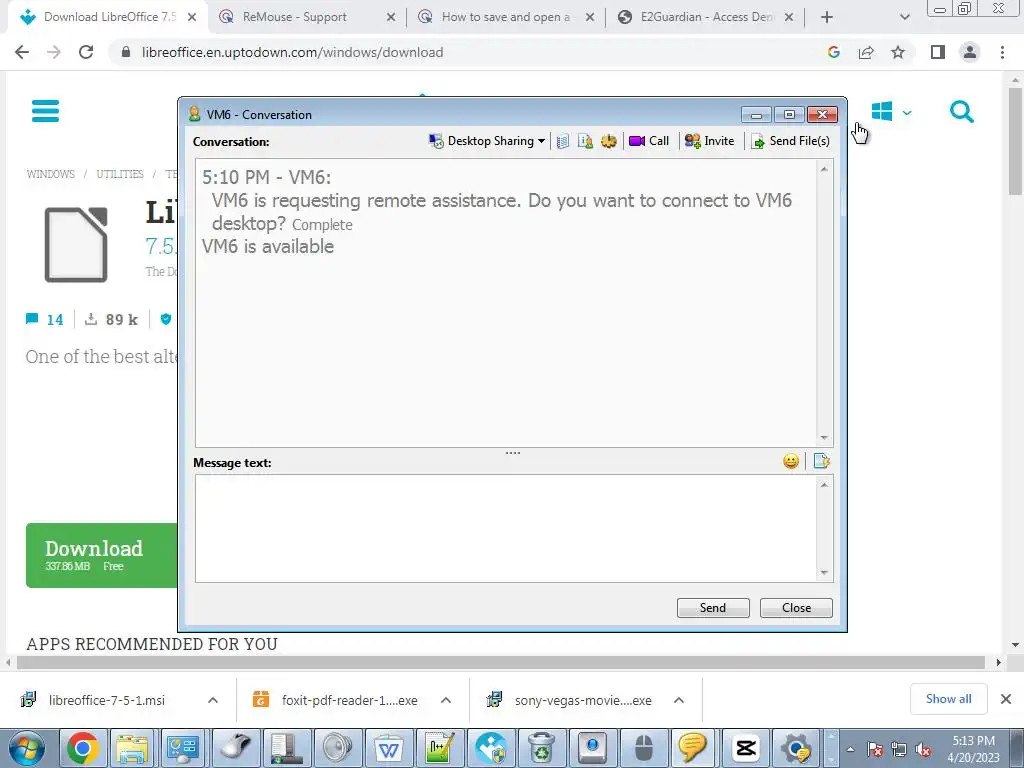This screenshot has height=768, width=1024.
Task: Click the Google icon in address bar
Action: click(x=833, y=52)
